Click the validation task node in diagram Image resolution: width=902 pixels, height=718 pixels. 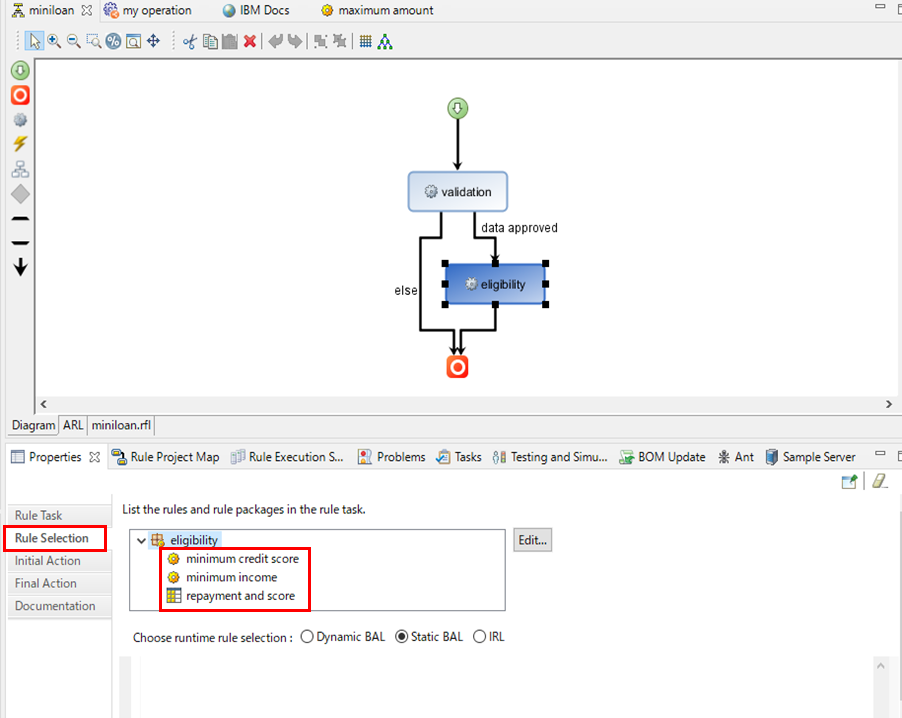point(458,192)
